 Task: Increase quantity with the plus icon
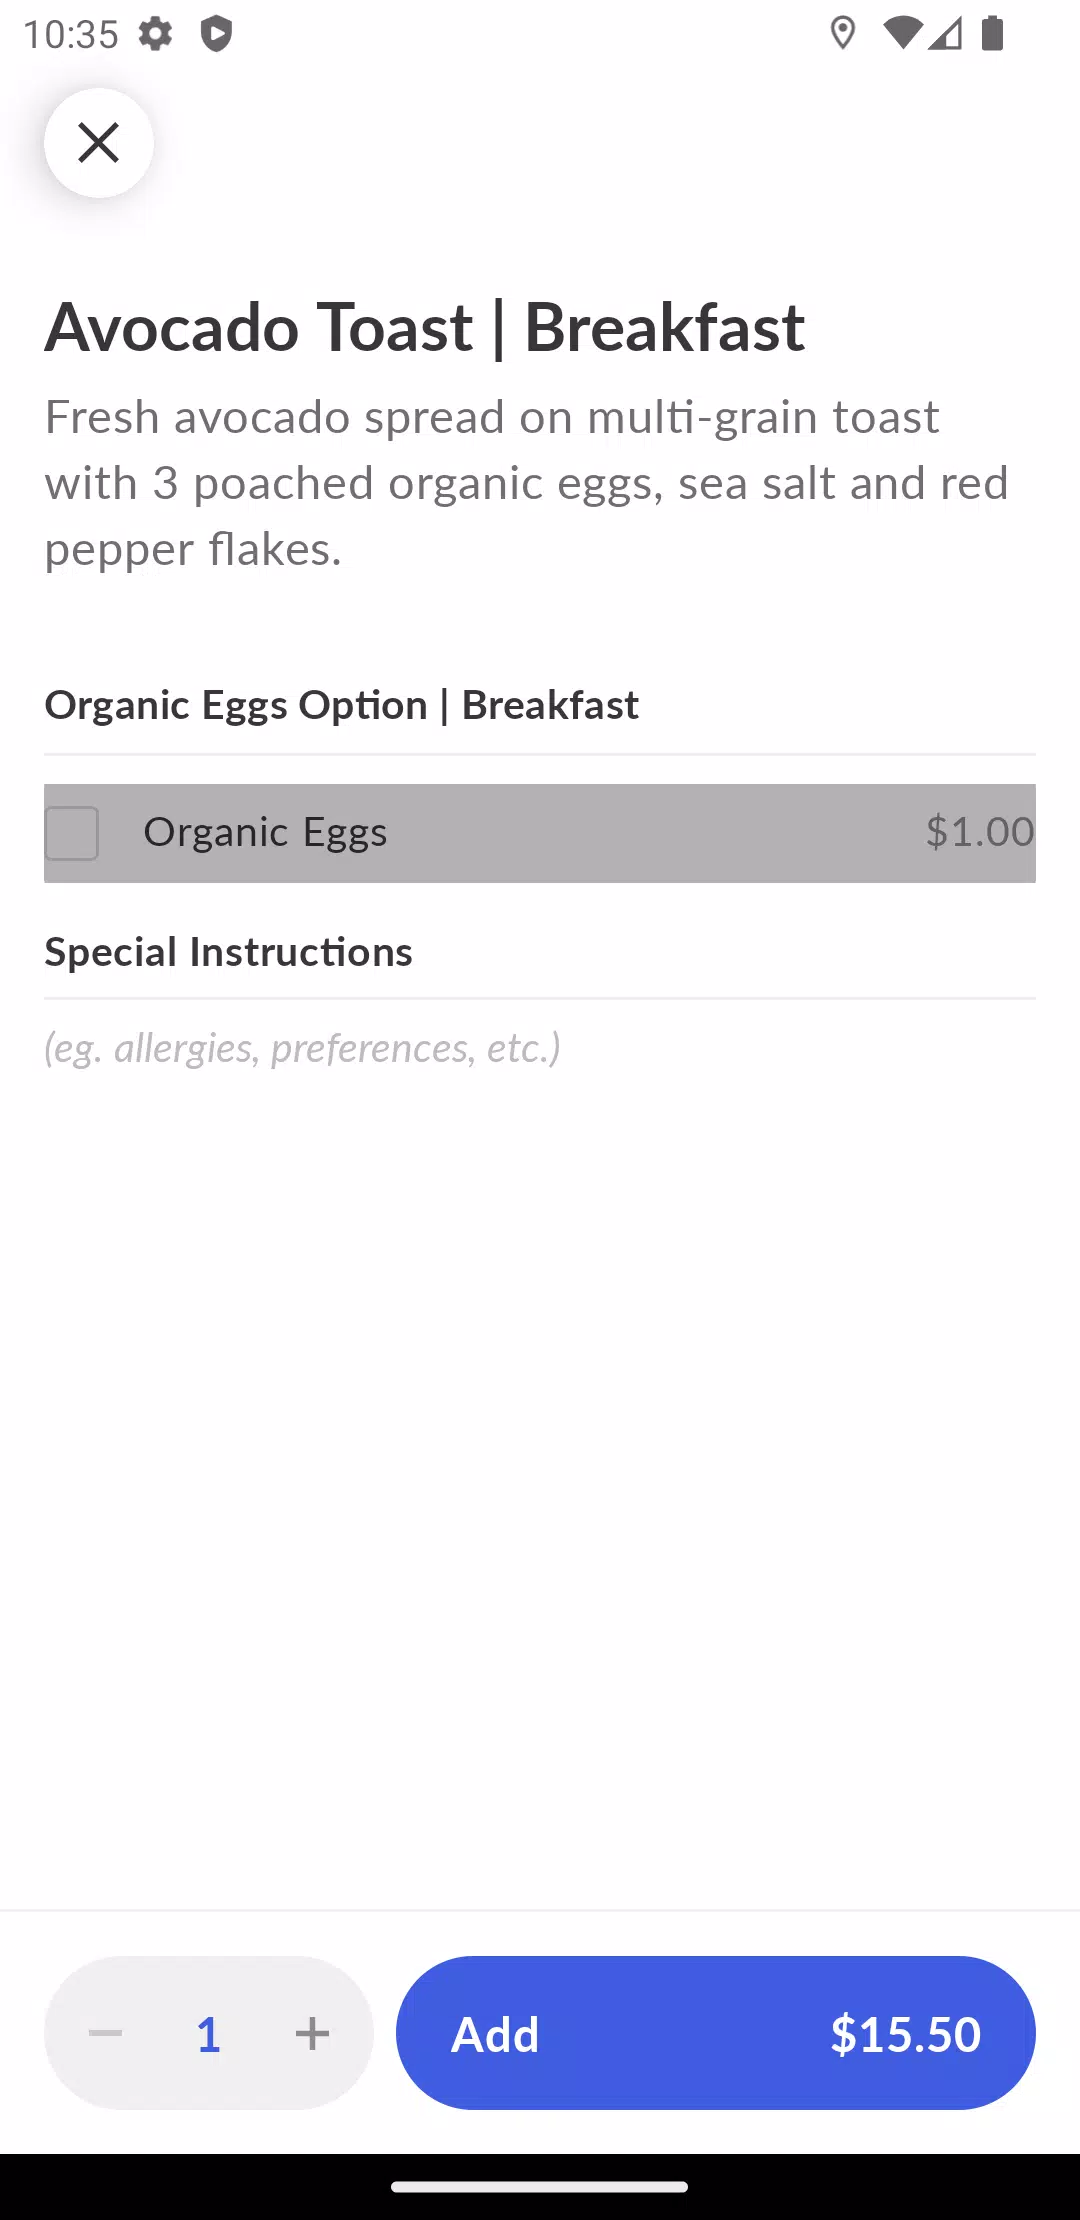click(x=312, y=2033)
